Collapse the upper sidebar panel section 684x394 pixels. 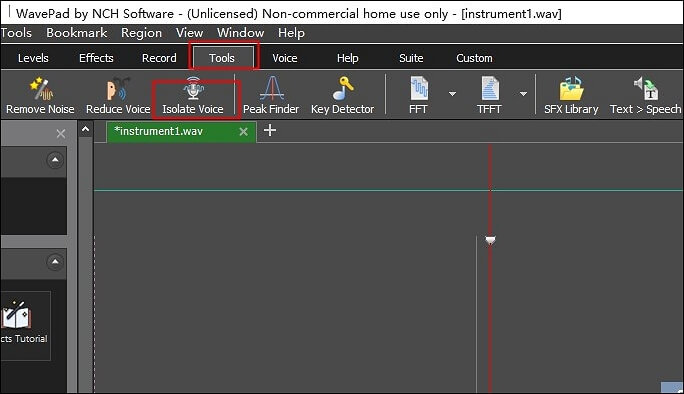coord(55,160)
